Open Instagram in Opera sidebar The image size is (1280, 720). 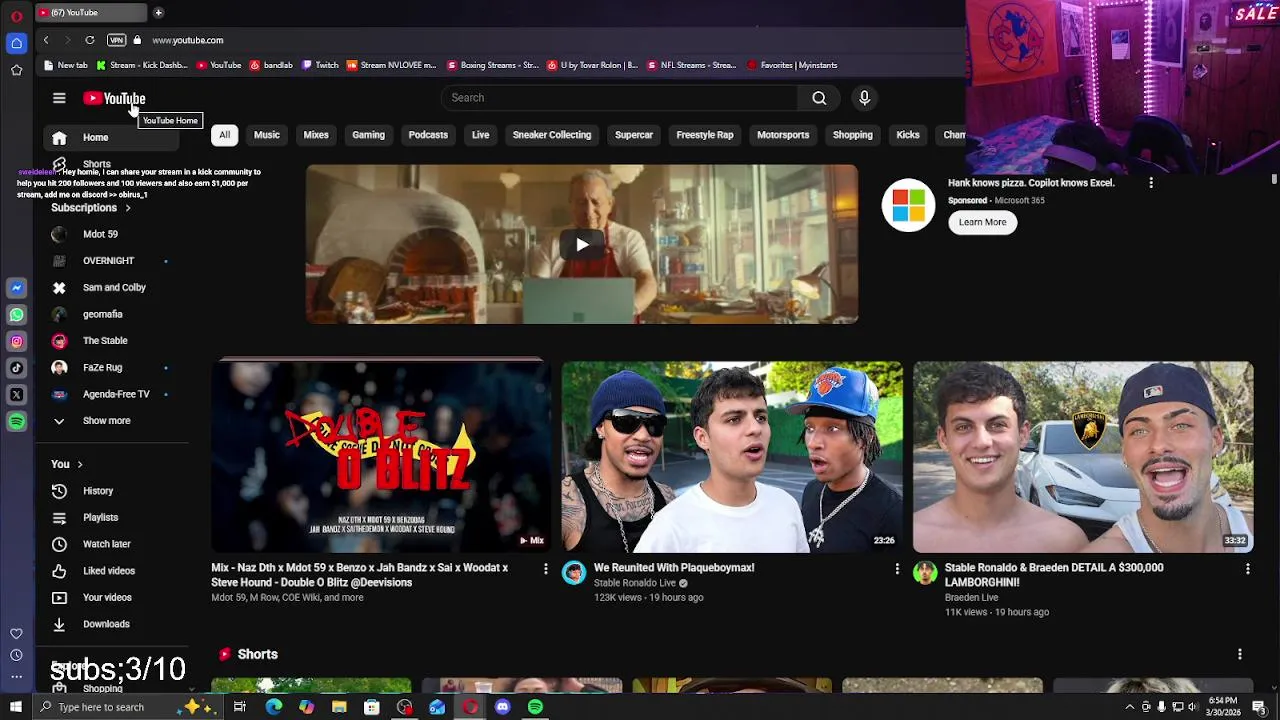click(x=16, y=342)
